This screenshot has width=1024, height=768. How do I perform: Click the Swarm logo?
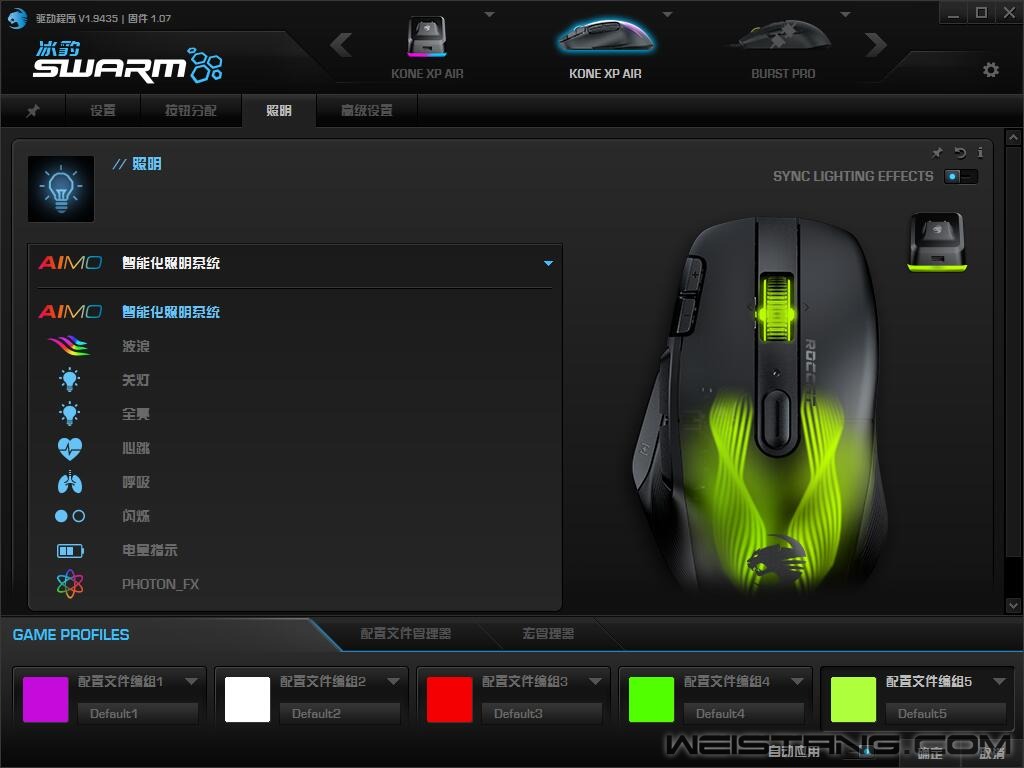tap(128, 64)
